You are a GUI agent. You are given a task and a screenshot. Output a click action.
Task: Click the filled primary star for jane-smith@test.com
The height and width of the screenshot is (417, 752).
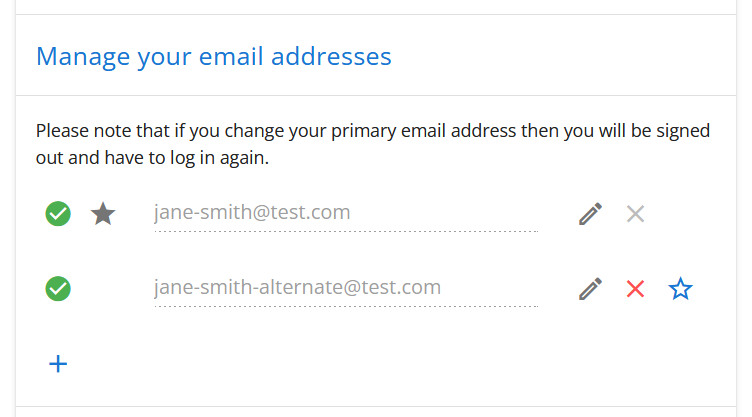pos(103,213)
